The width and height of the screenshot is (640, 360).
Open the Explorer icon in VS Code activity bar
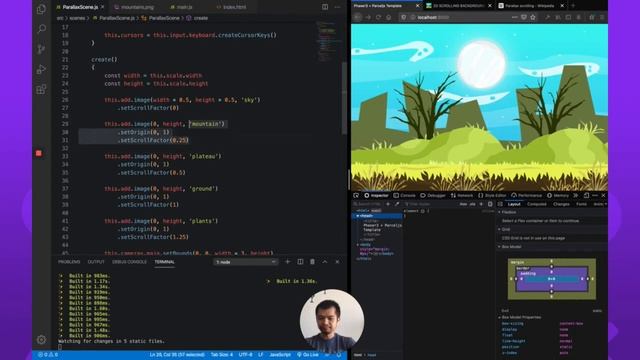click(x=41, y=9)
